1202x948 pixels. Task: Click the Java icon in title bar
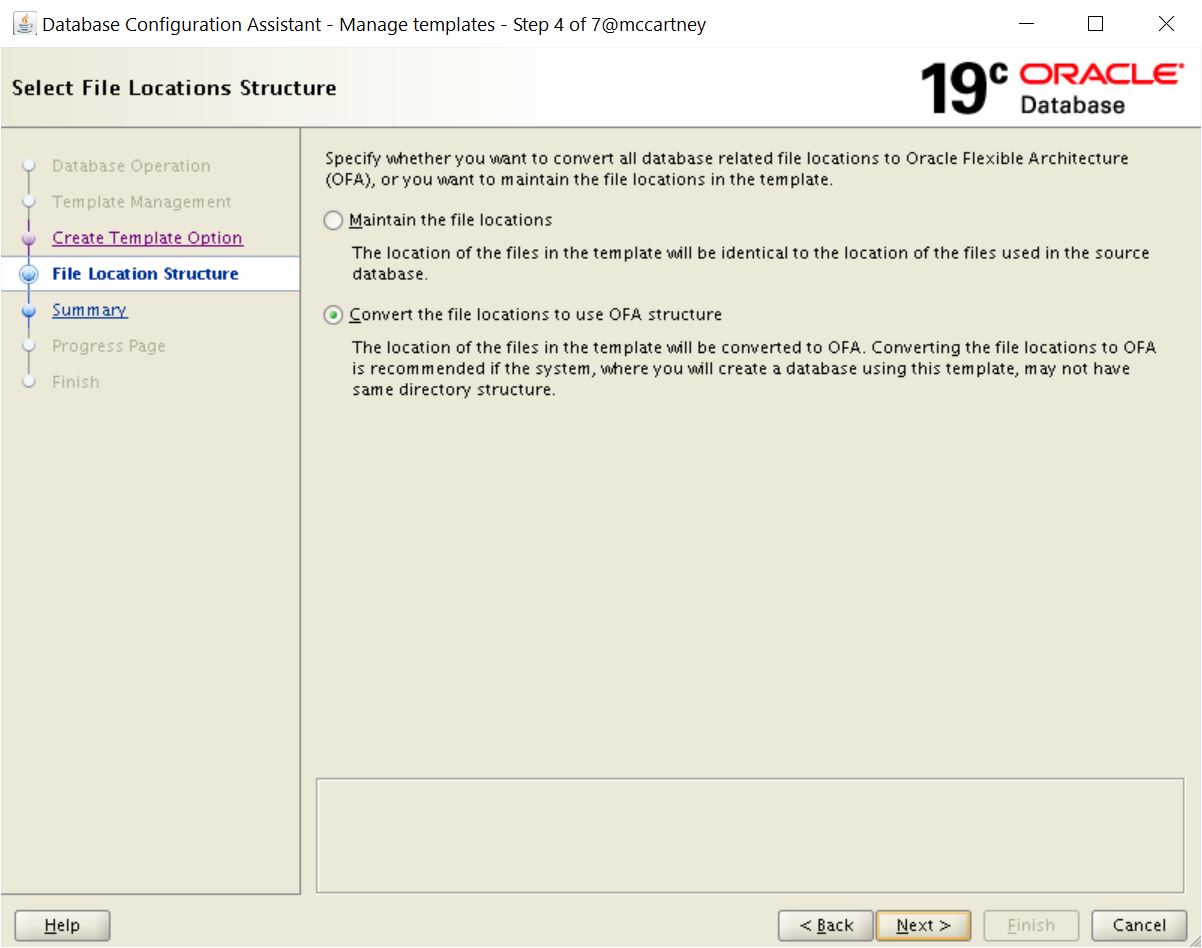(x=24, y=24)
